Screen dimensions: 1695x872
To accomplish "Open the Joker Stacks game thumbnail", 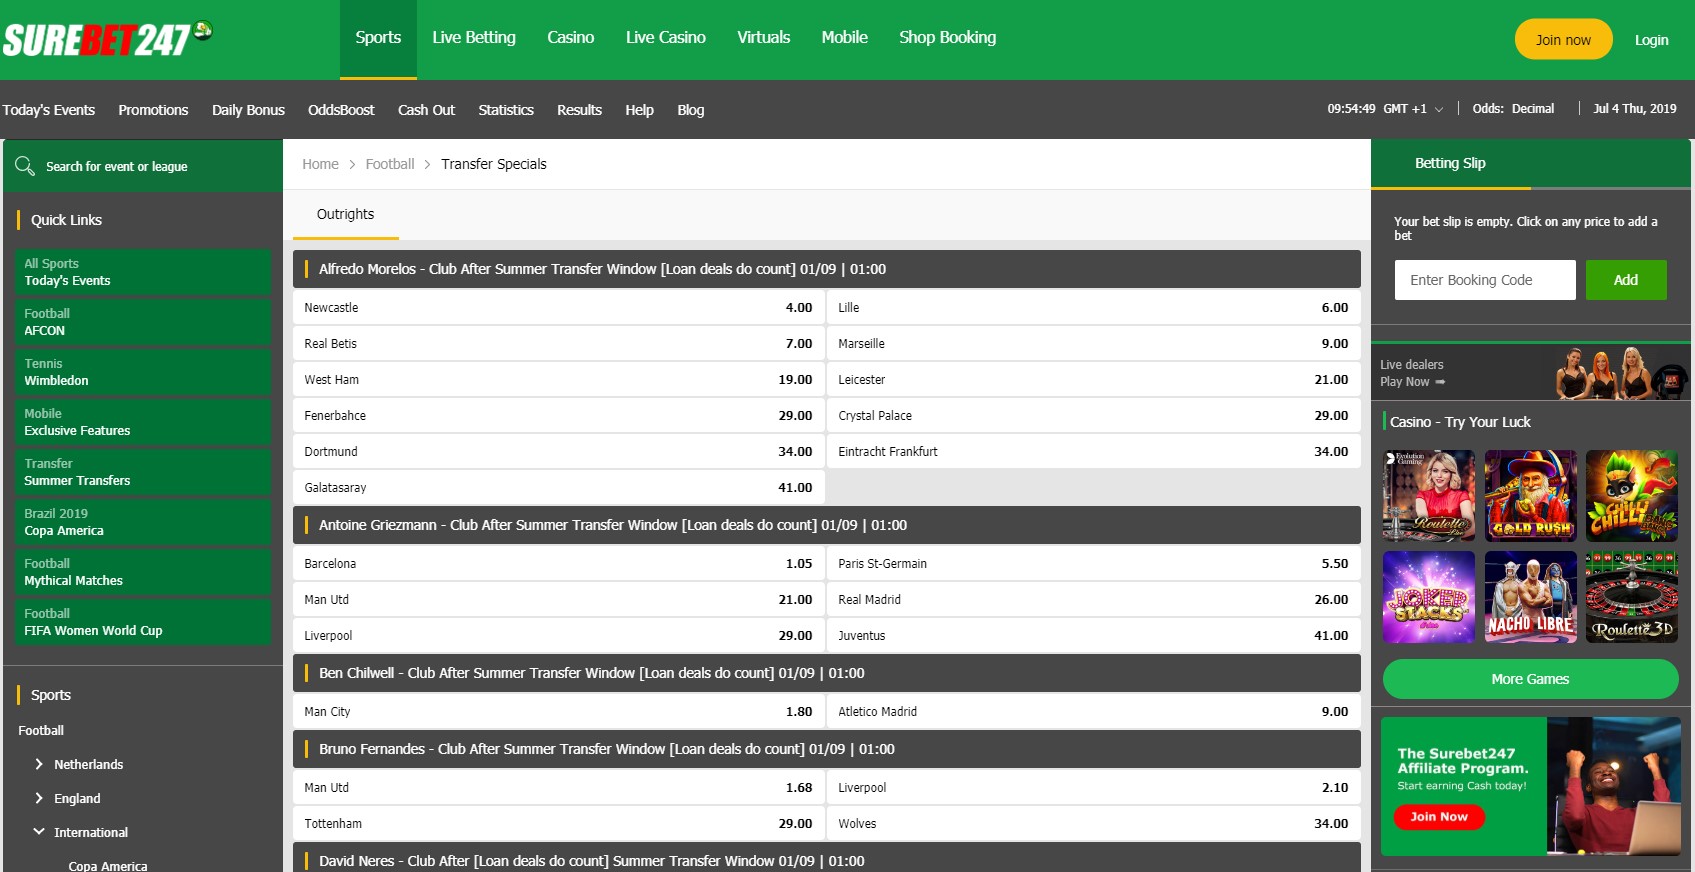I will [x=1429, y=597].
